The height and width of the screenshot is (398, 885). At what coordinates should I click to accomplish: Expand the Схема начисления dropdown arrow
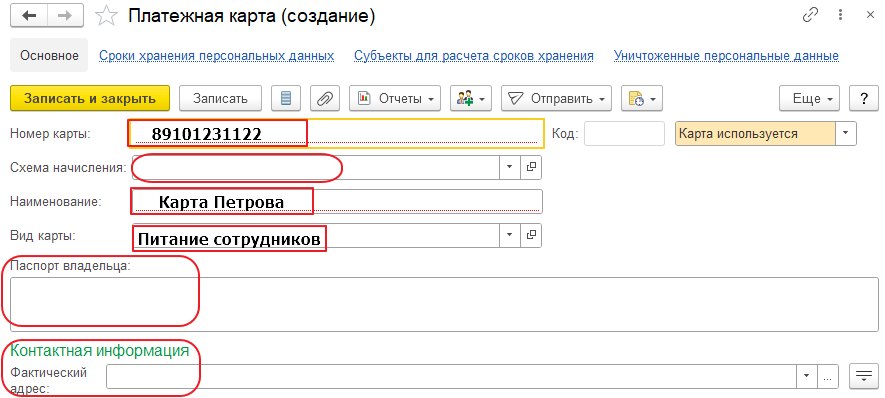pos(510,167)
